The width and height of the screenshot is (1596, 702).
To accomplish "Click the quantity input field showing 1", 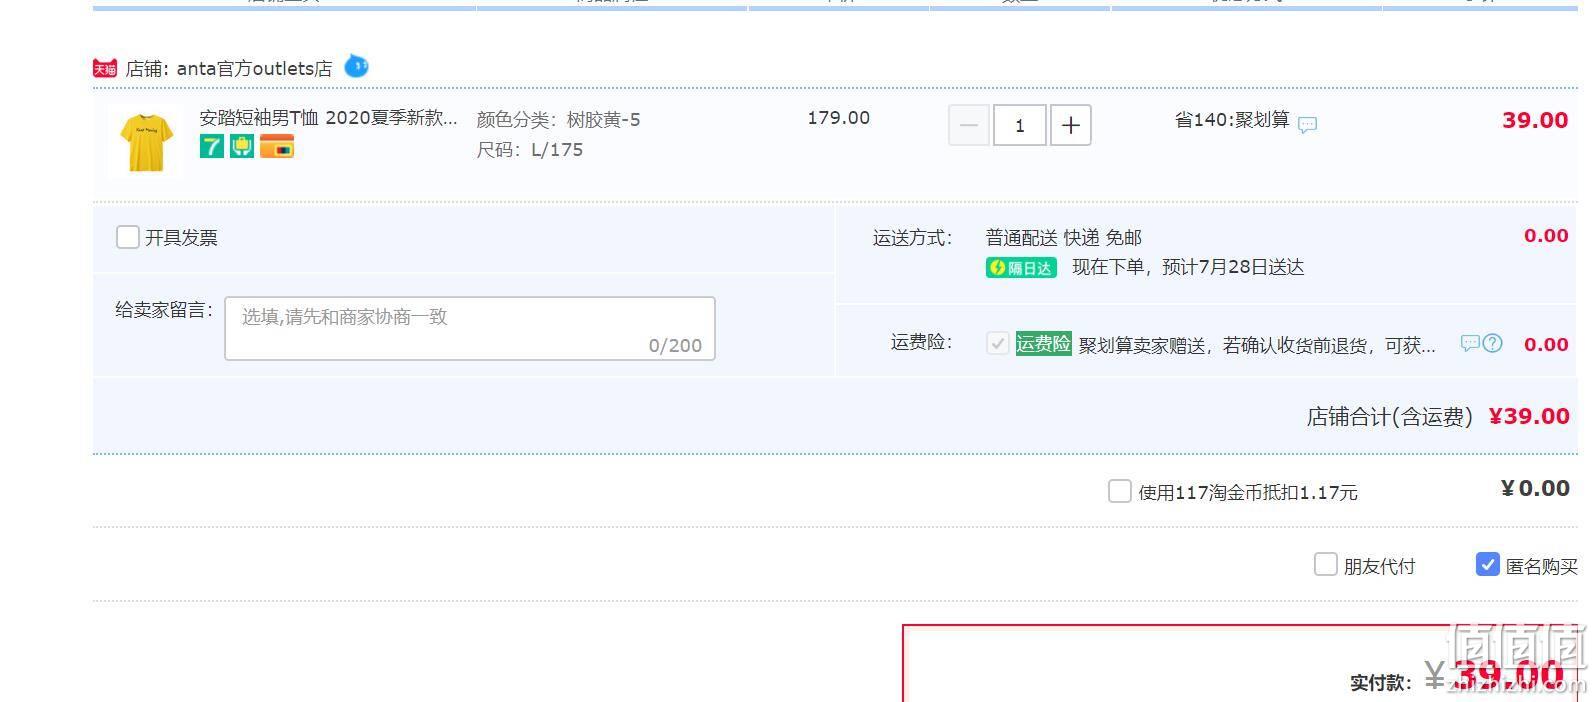I will pos(1020,125).
